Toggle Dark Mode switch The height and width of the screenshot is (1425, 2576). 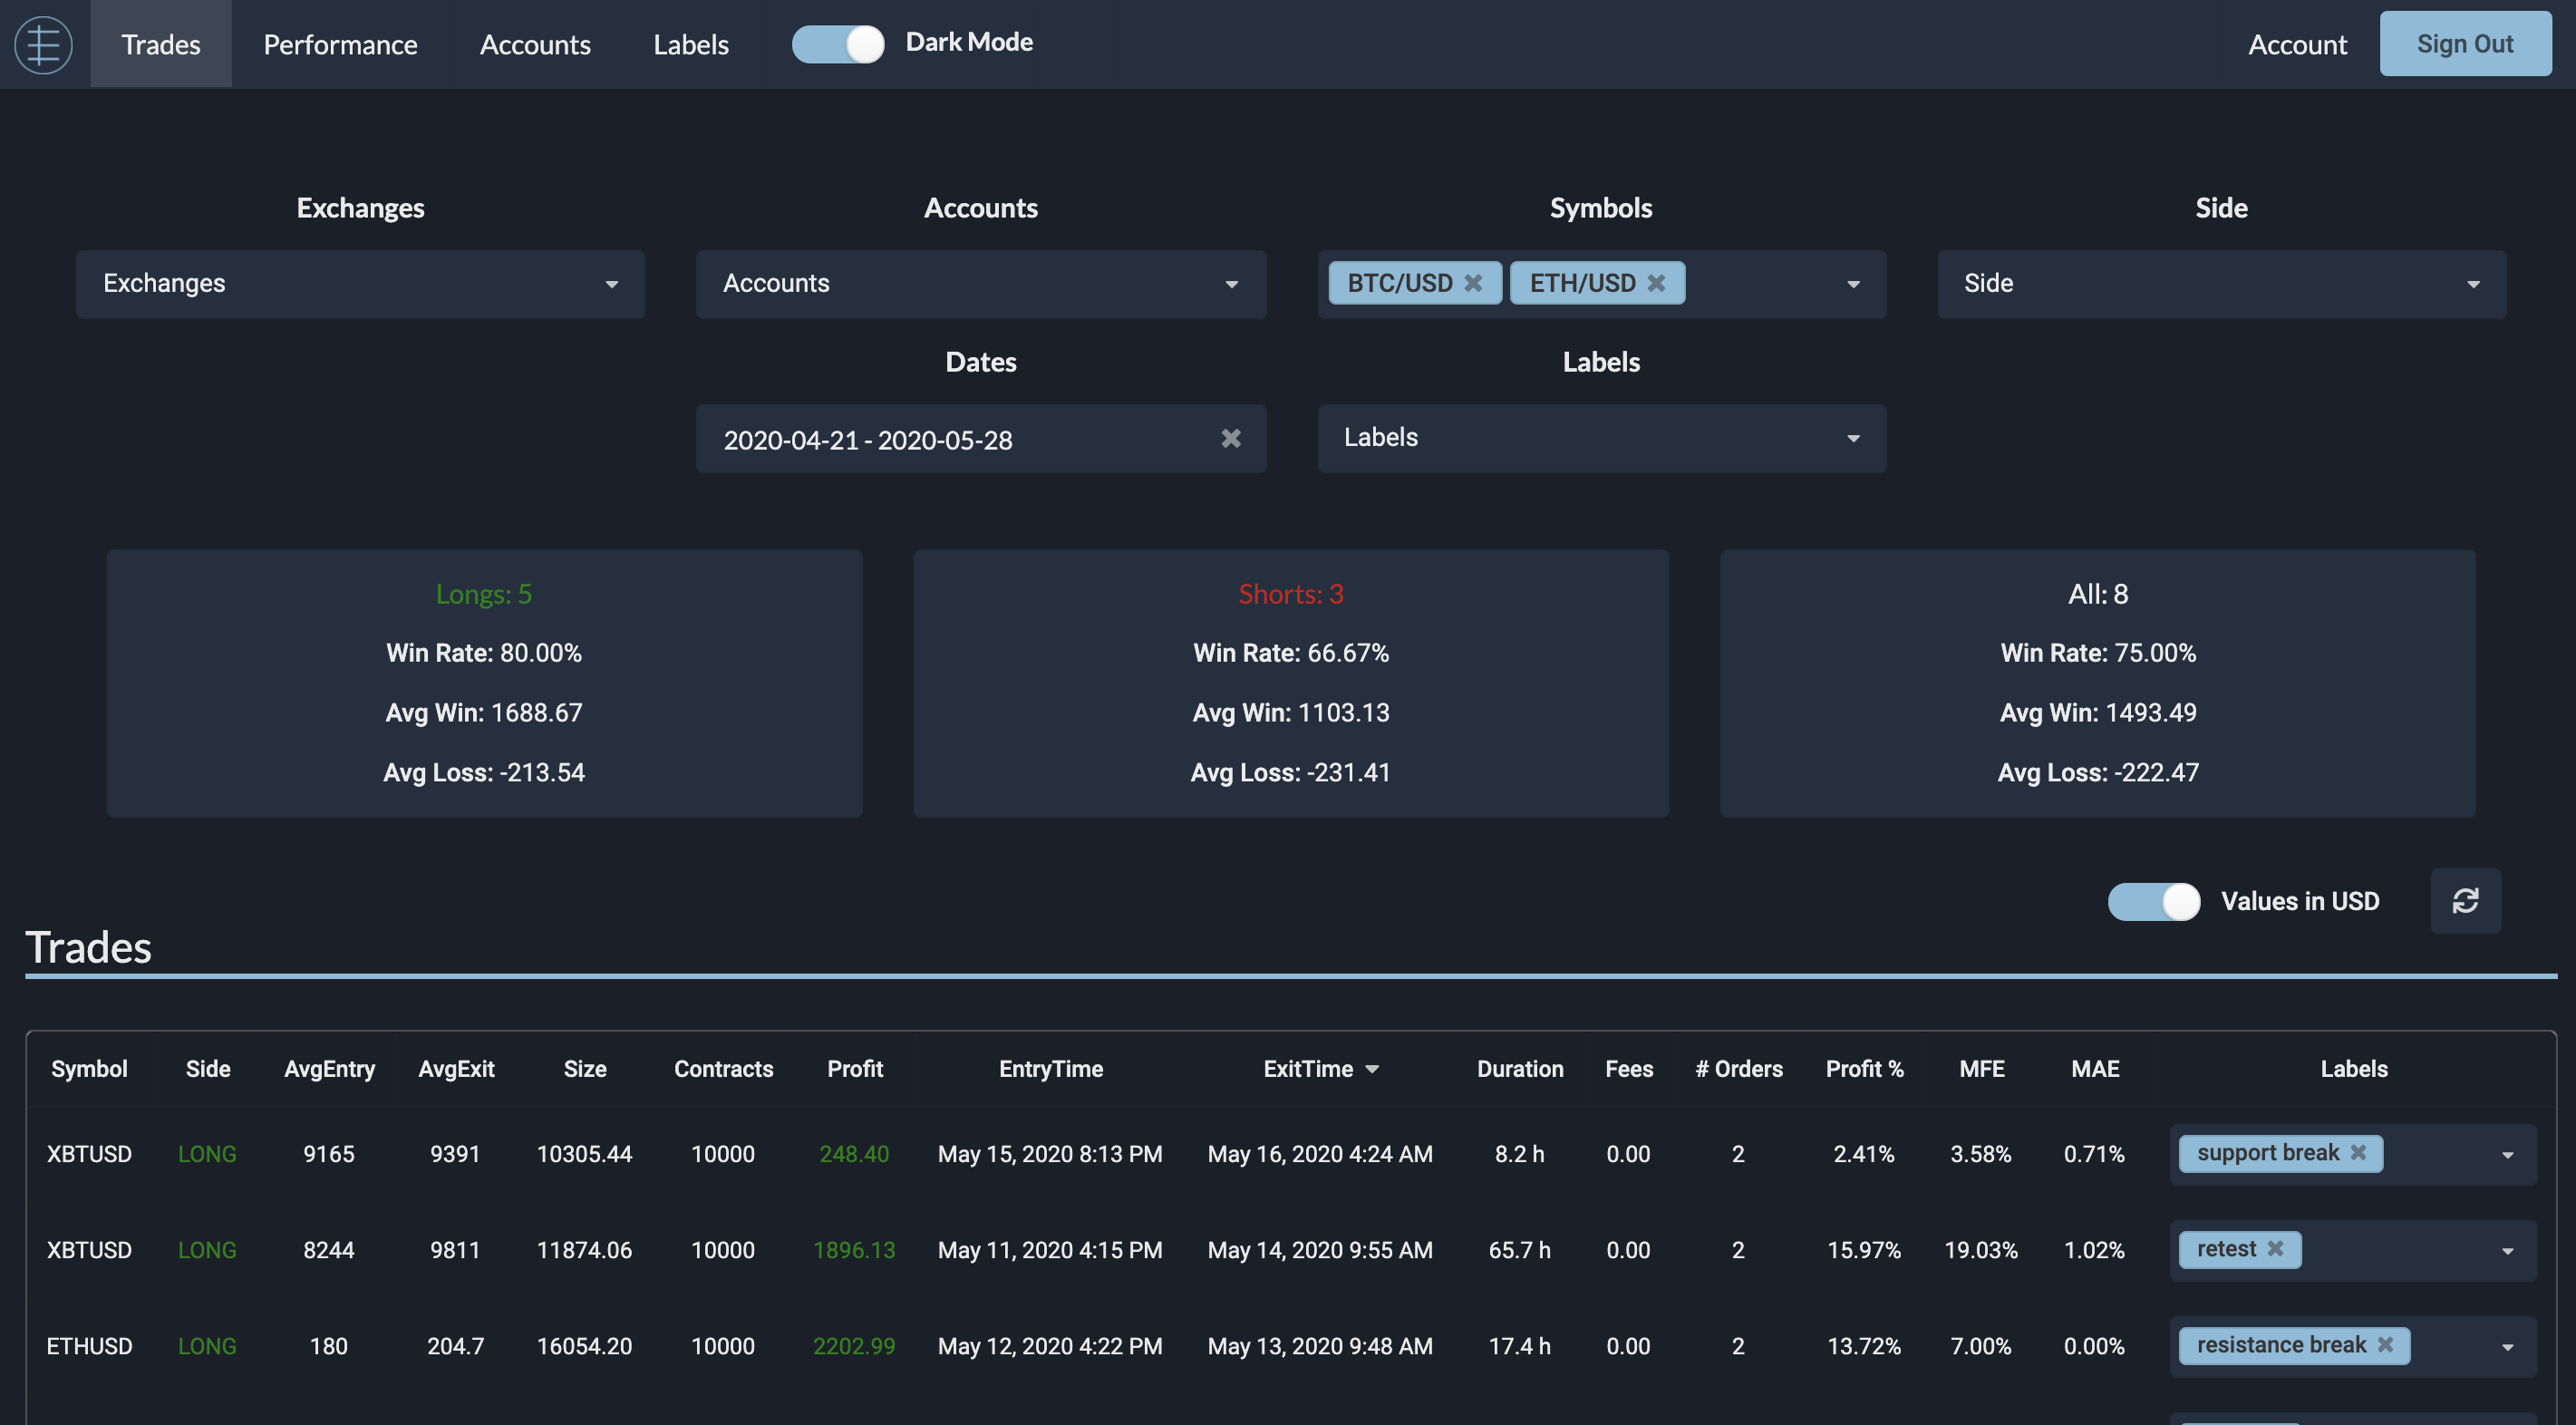[x=837, y=42]
